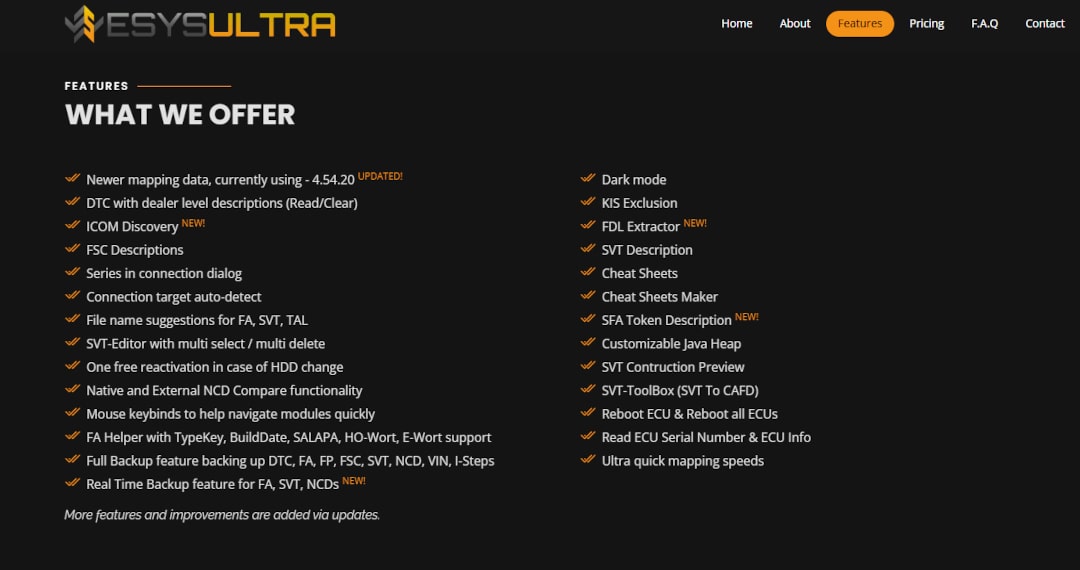1080x570 pixels.
Task: Open the Contact page link
Action: click(1045, 24)
